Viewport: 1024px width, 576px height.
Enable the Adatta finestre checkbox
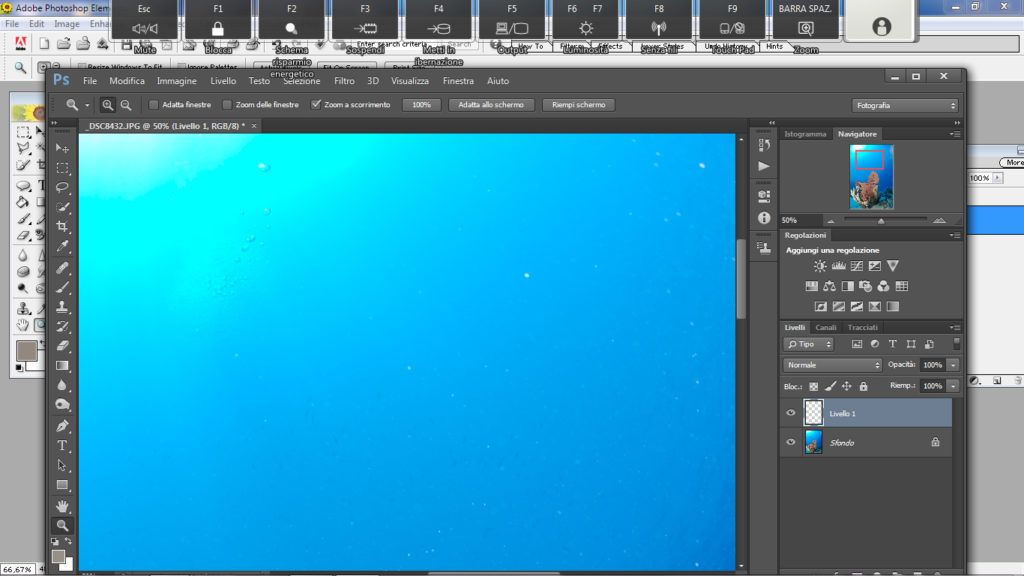153,104
